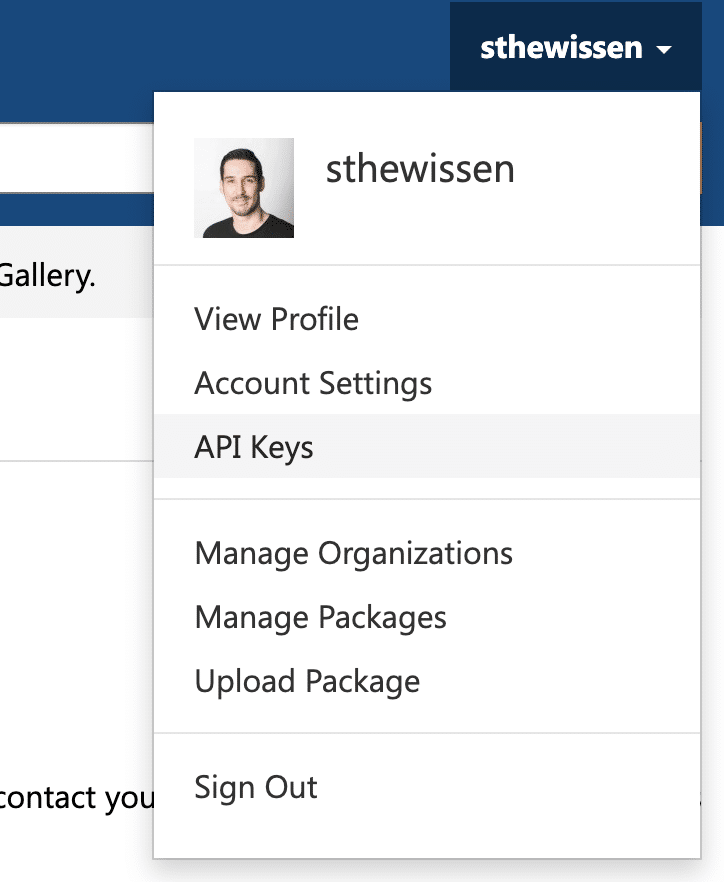724x882 pixels.
Task: Click the sthewissen username beside the avatar
Action: pos(420,169)
